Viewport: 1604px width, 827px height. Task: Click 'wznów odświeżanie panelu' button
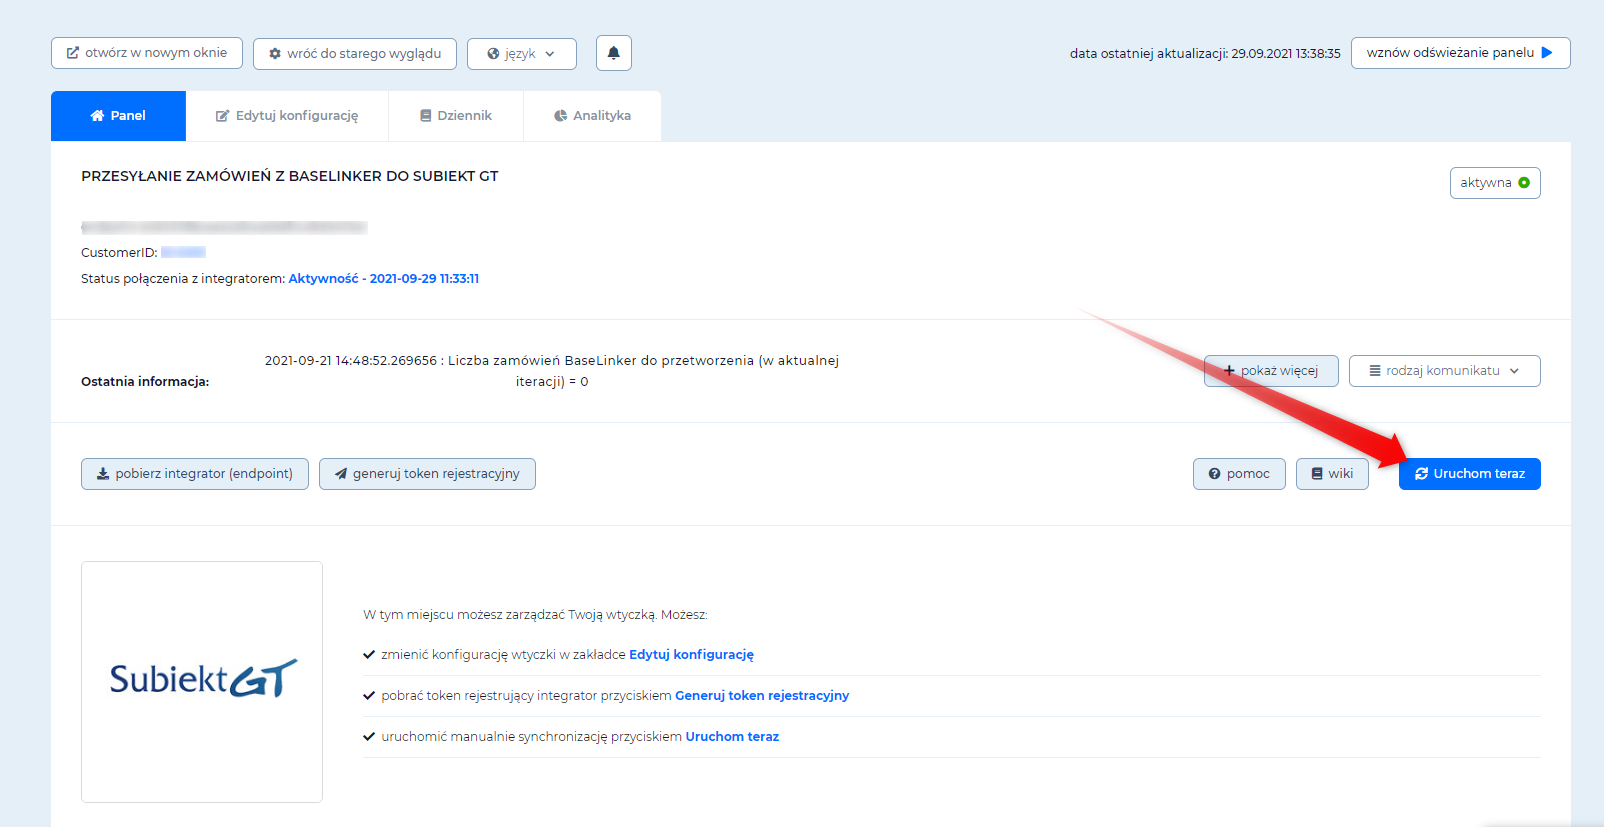coord(1460,53)
